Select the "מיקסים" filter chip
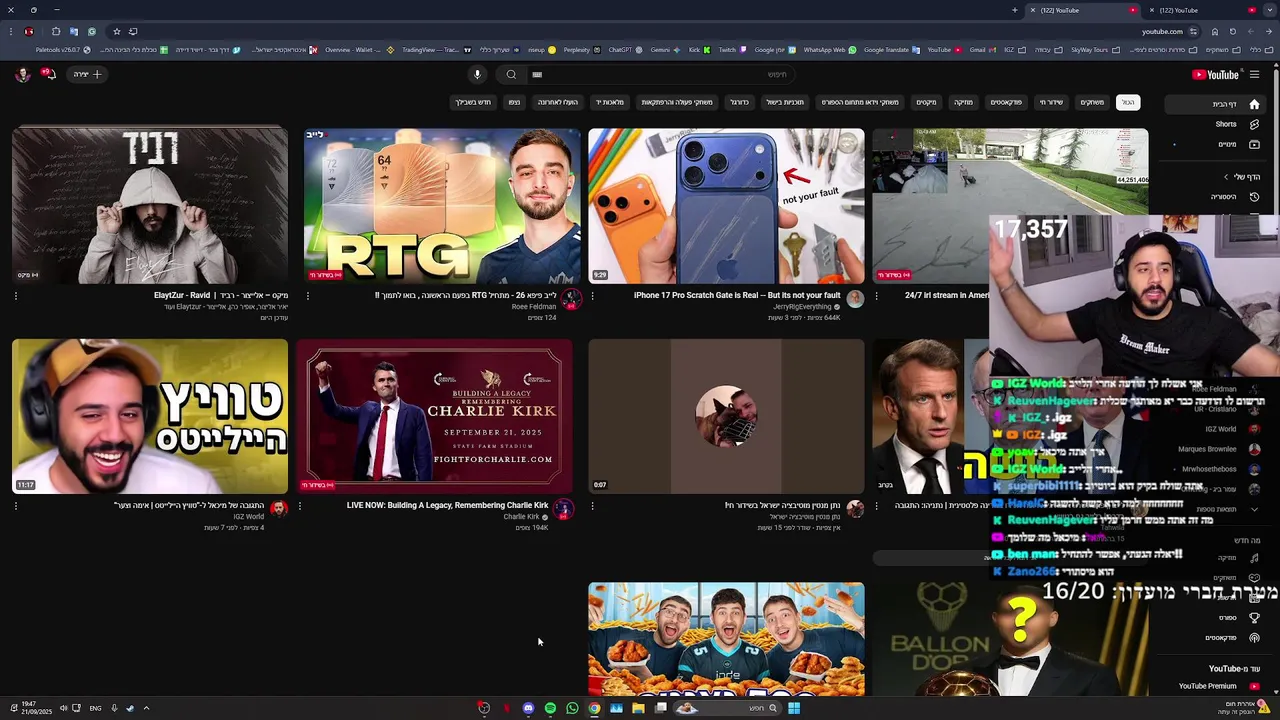Viewport: 1280px width, 720px height. coord(927,102)
